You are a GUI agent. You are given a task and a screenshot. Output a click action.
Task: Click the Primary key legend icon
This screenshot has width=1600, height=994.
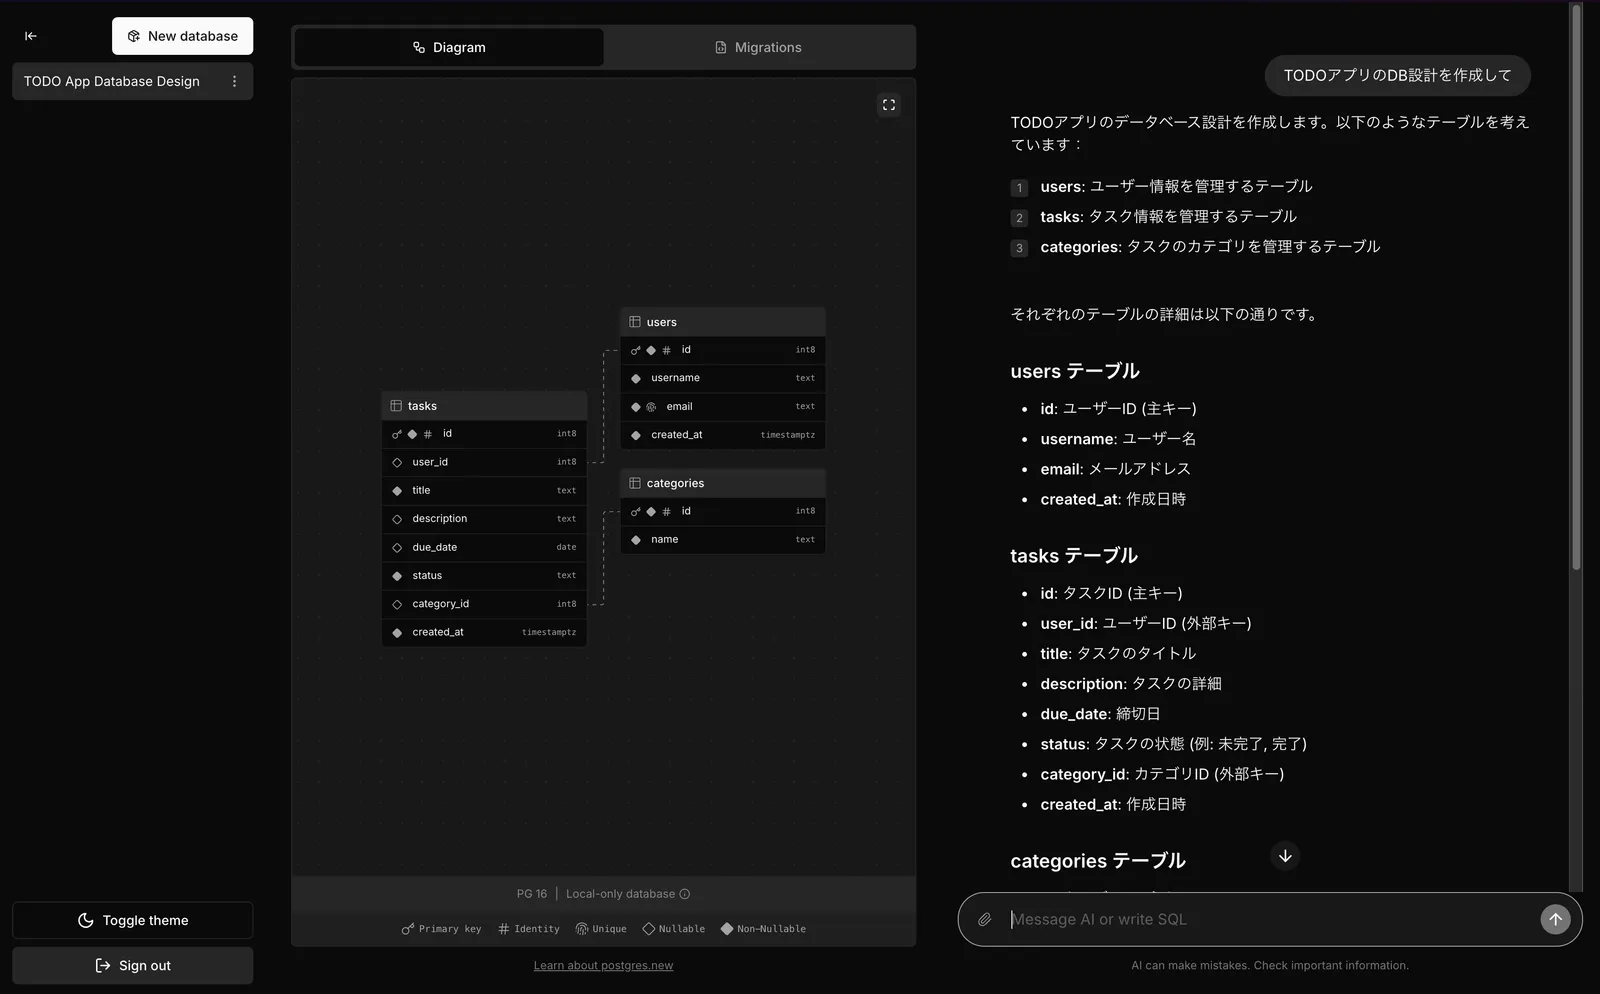tap(408, 929)
